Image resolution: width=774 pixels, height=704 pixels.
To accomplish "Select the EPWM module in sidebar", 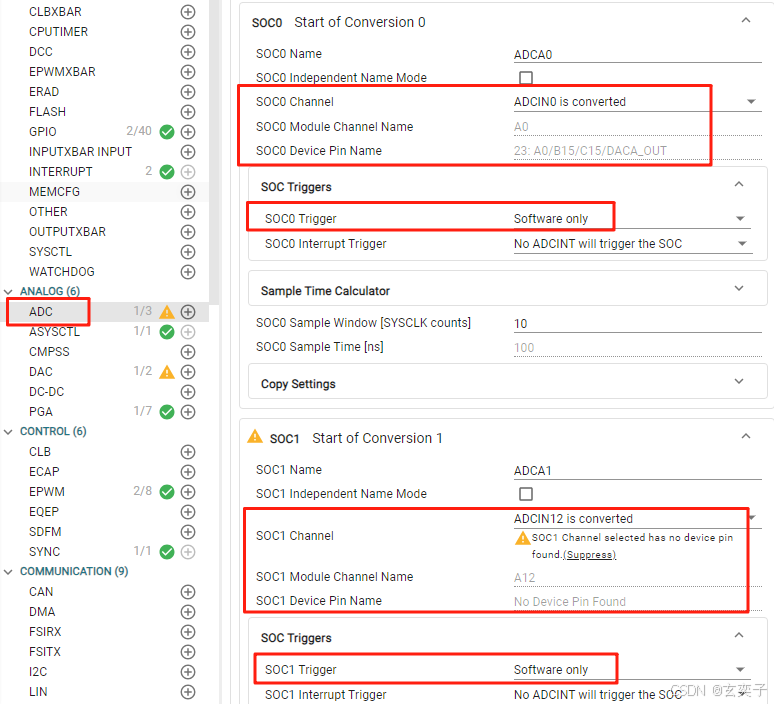I will click(x=47, y=492).
